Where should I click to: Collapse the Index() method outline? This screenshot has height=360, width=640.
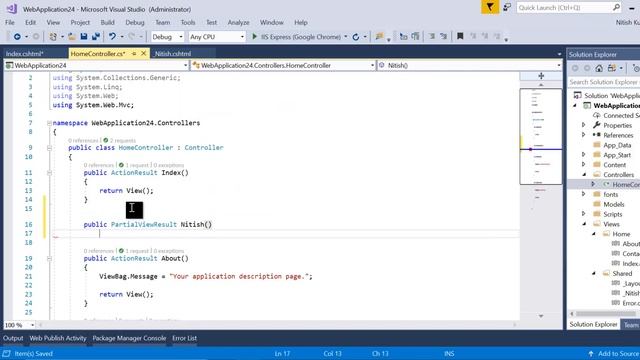(x=49, y=173)
